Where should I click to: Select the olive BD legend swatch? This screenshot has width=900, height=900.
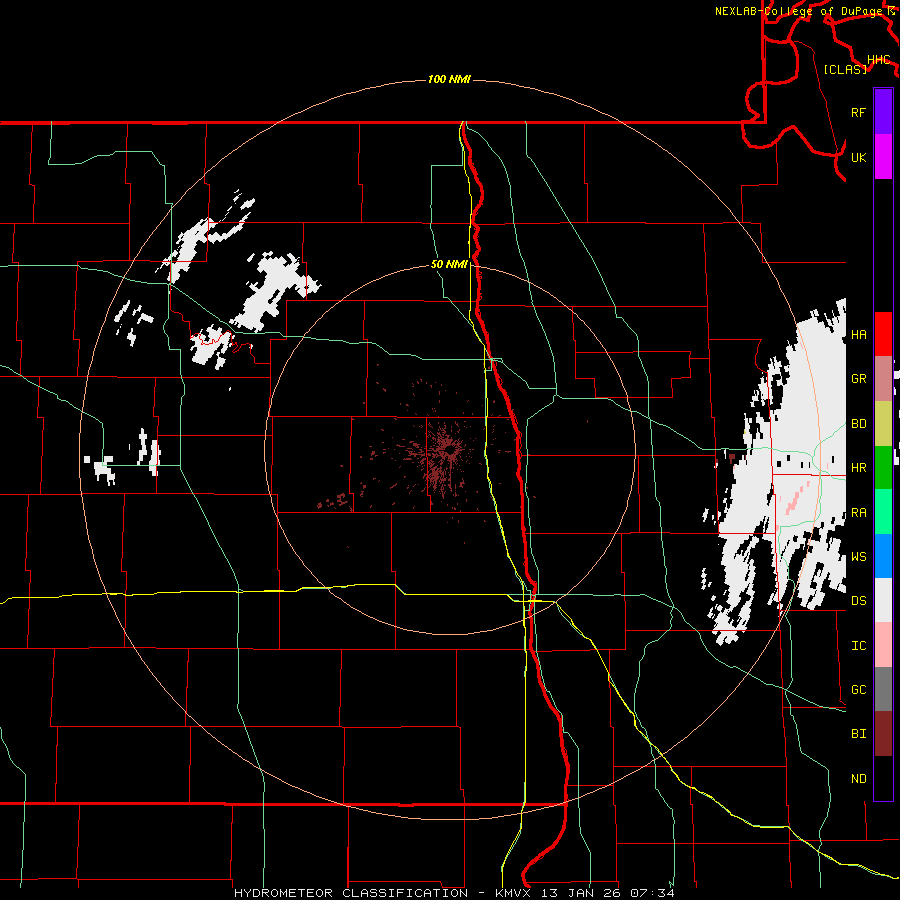[883, 423]
